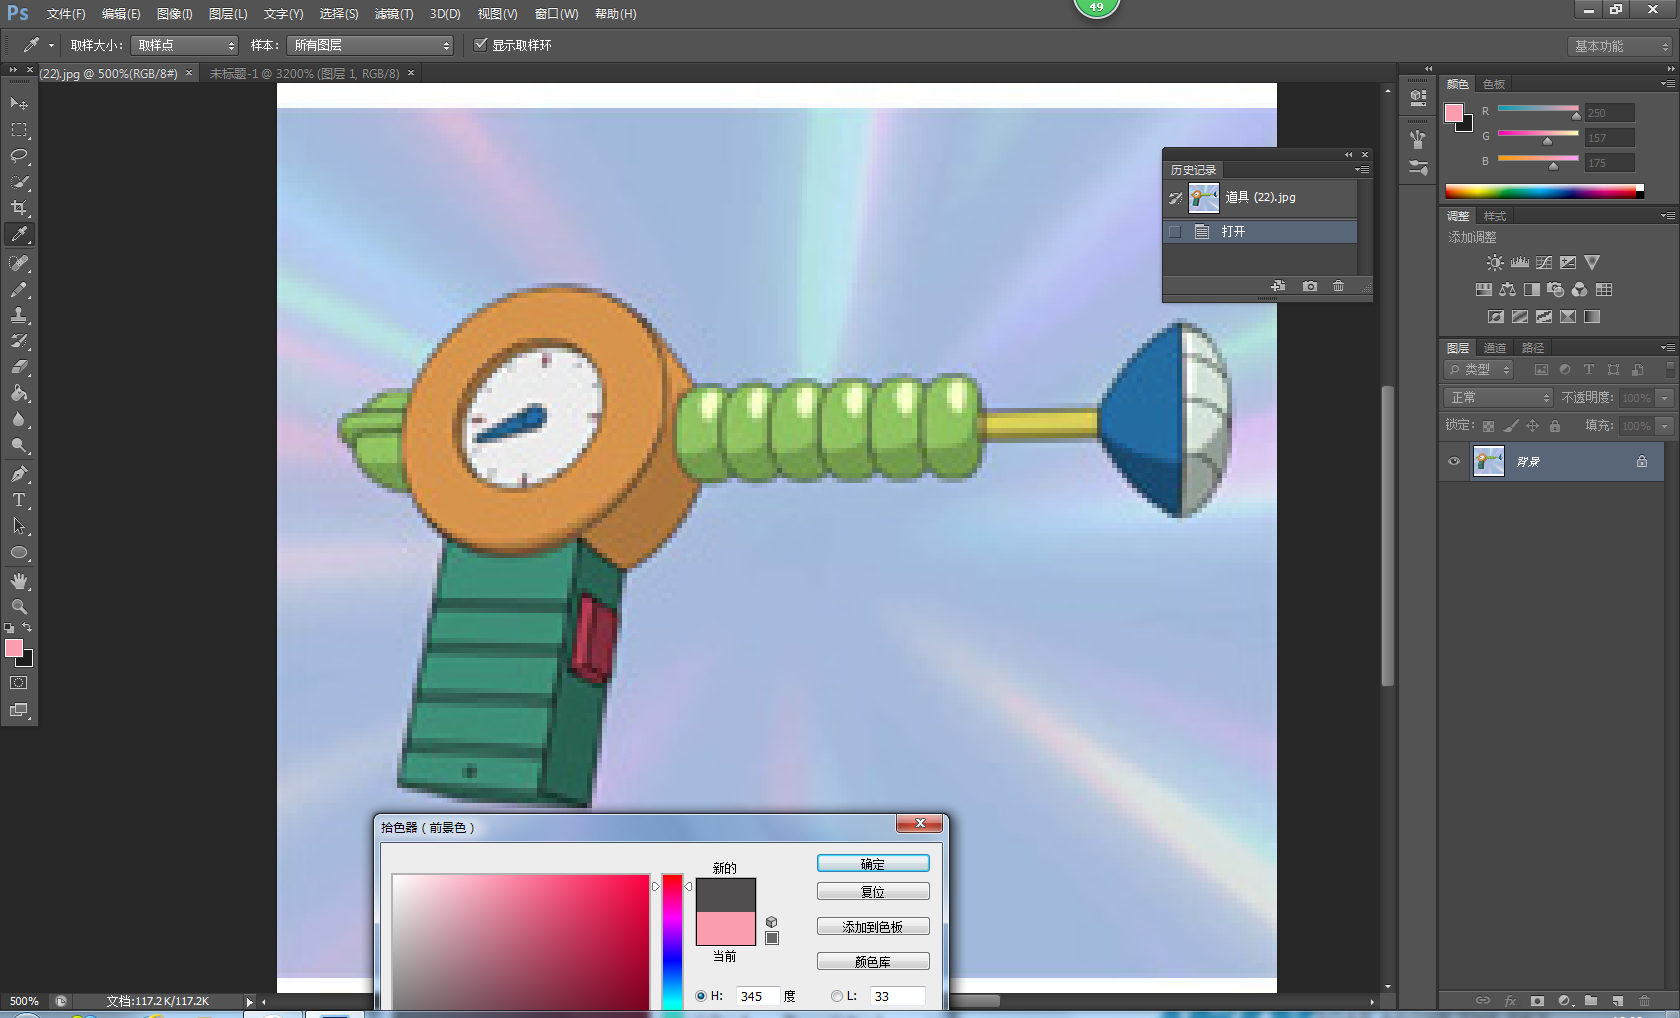Viewport: 1680px width, 1018px height.
Task: Select the Paint Bucket tool
Action: pyautogui.click(x=19, y=394)
